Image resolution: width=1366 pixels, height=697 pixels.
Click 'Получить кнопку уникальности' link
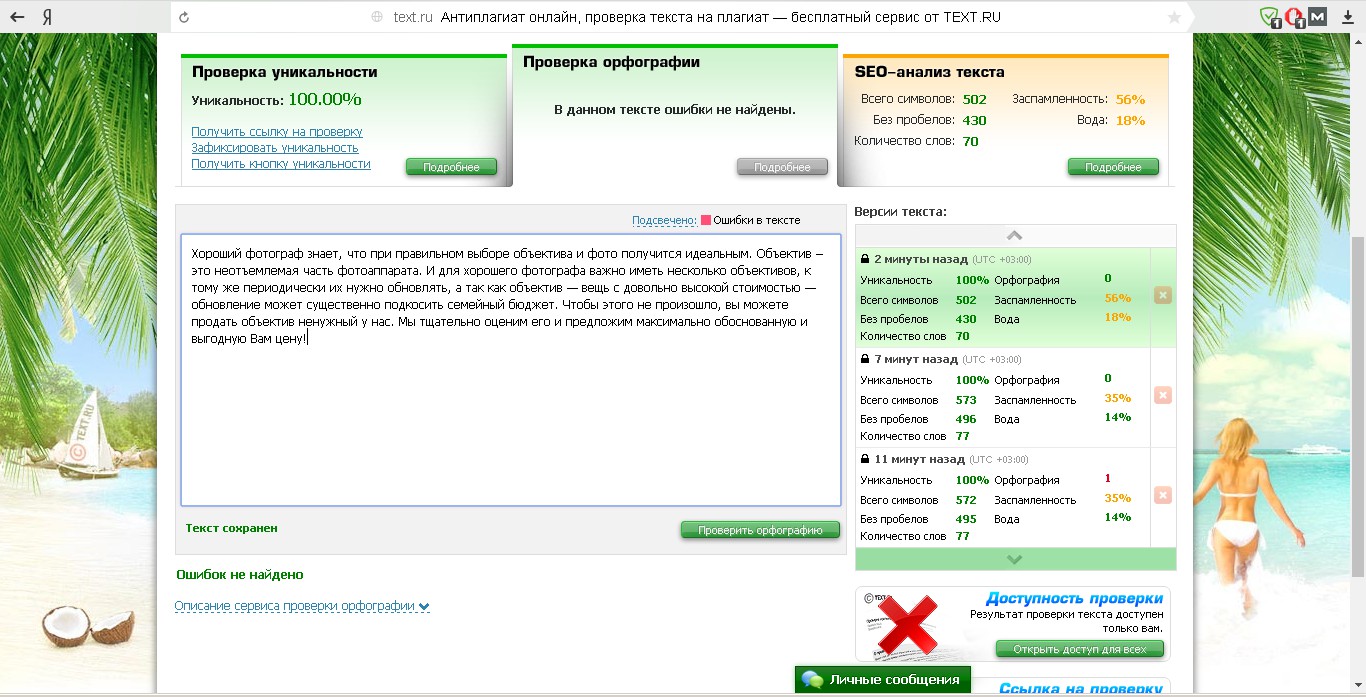point(281,164)
